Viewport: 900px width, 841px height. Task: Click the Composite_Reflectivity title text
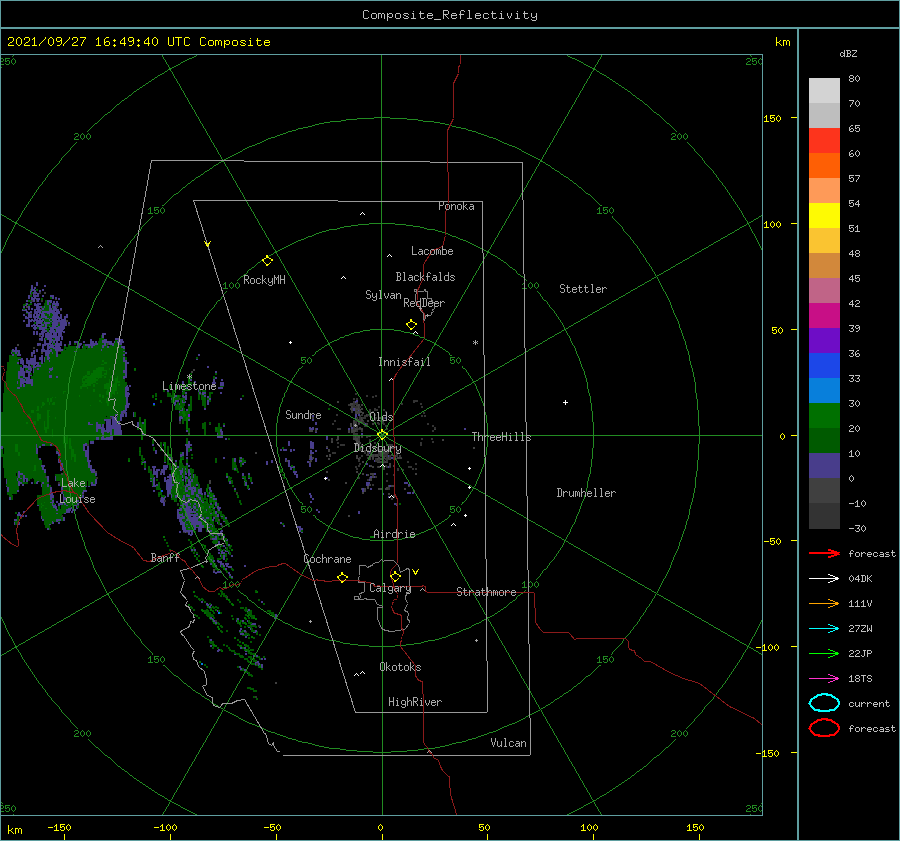(450, 15)
